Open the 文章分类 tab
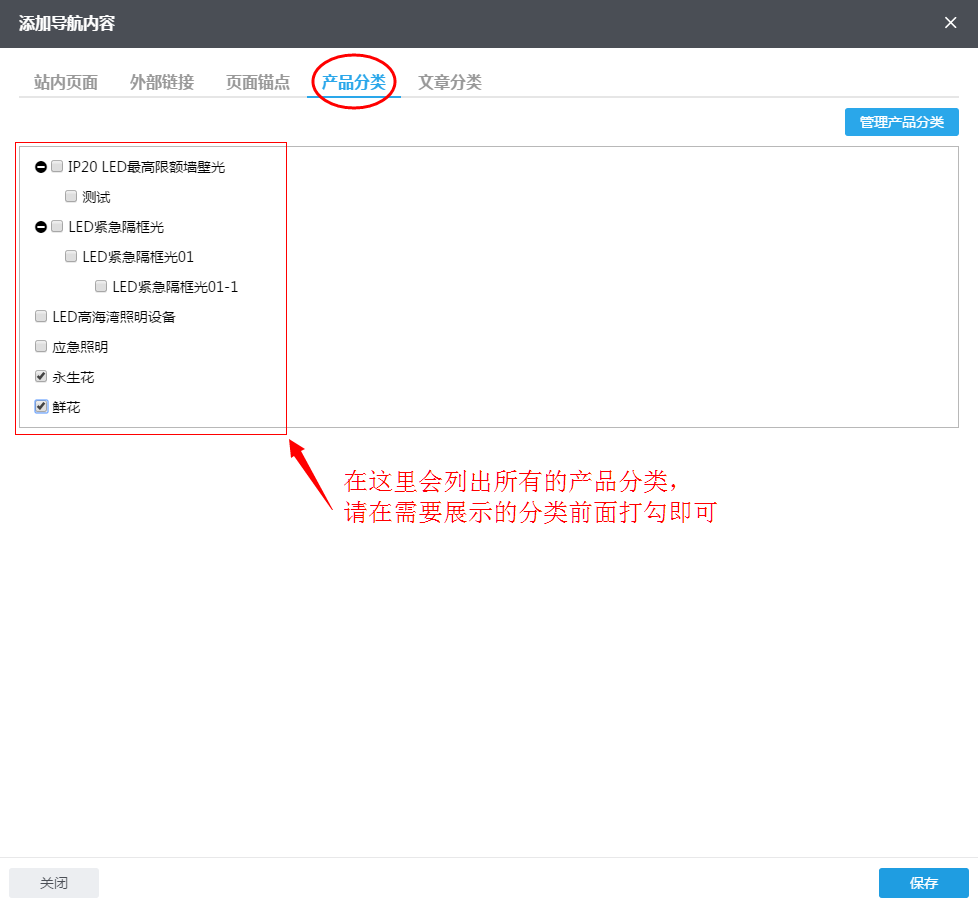This screenshot has width=978, height=904. (x=449, y=83)
